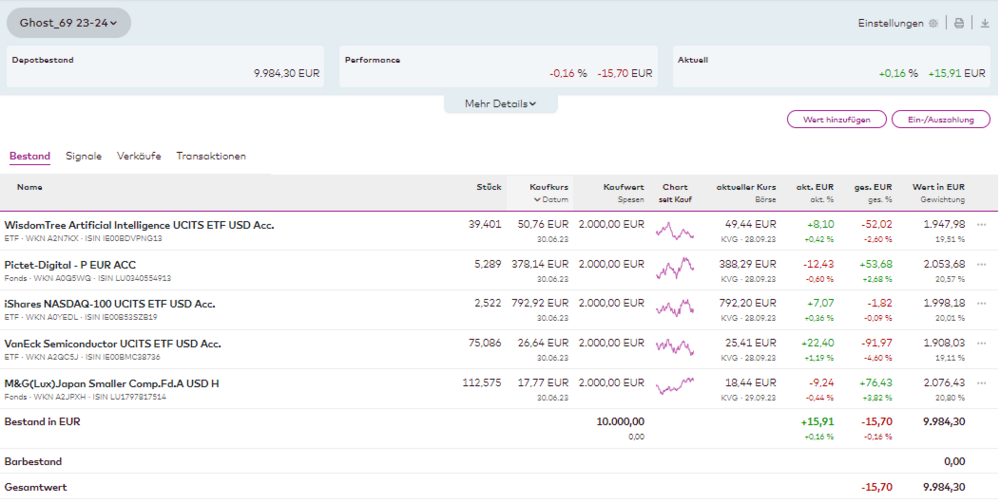Open the Ghost_69 23-24 portfolio dropdown
The width and height of the screenshot is (1000, 503).
click(x=68, y=22)
